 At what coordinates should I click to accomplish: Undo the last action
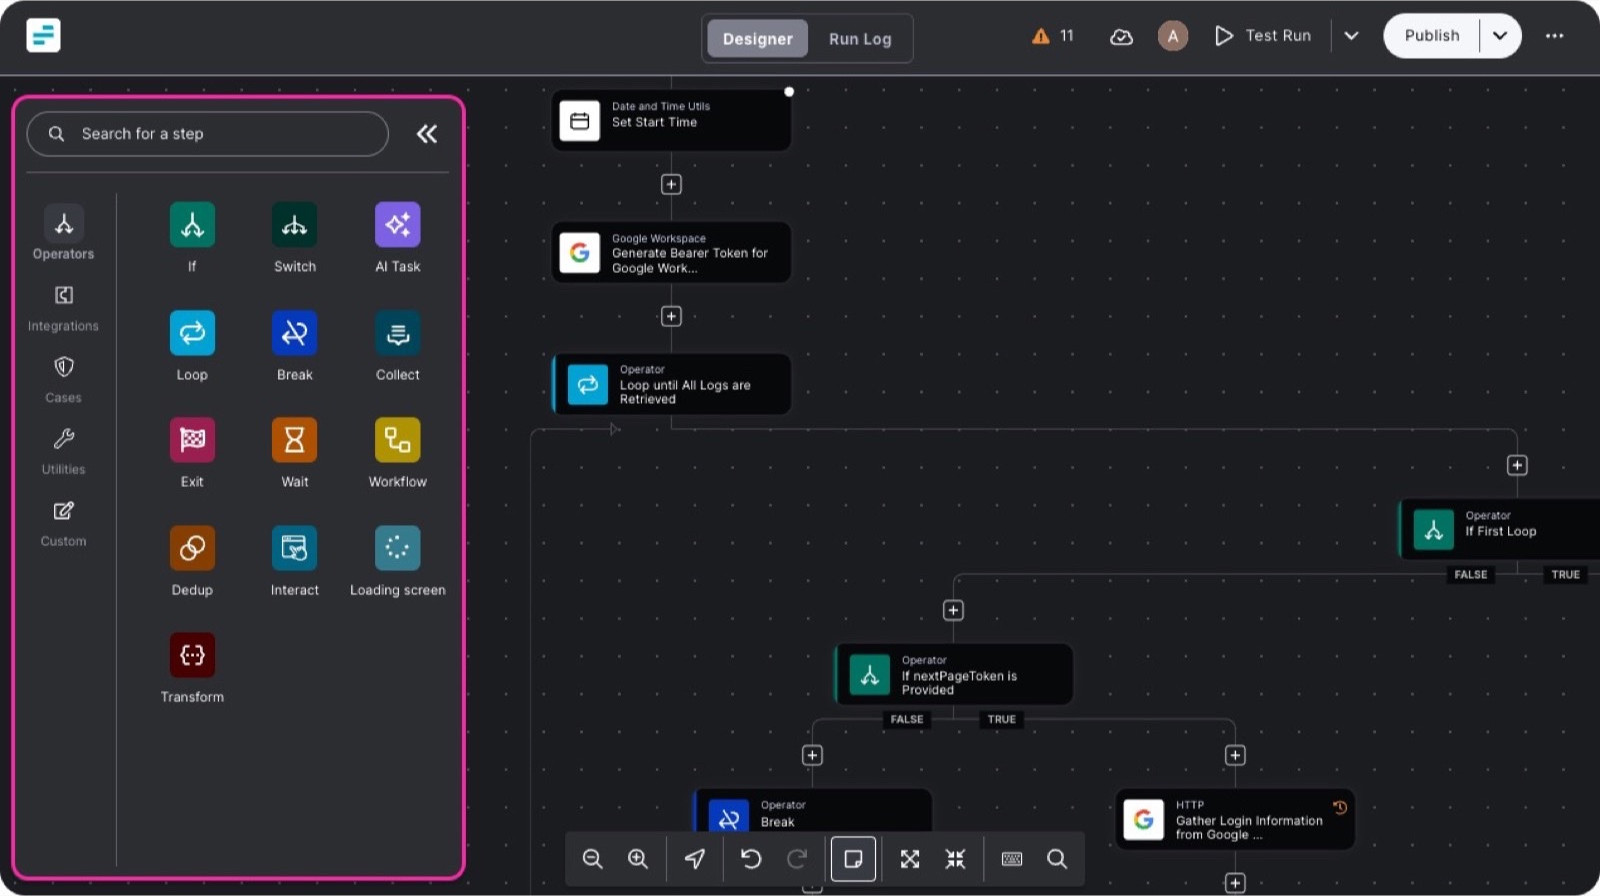751,859
